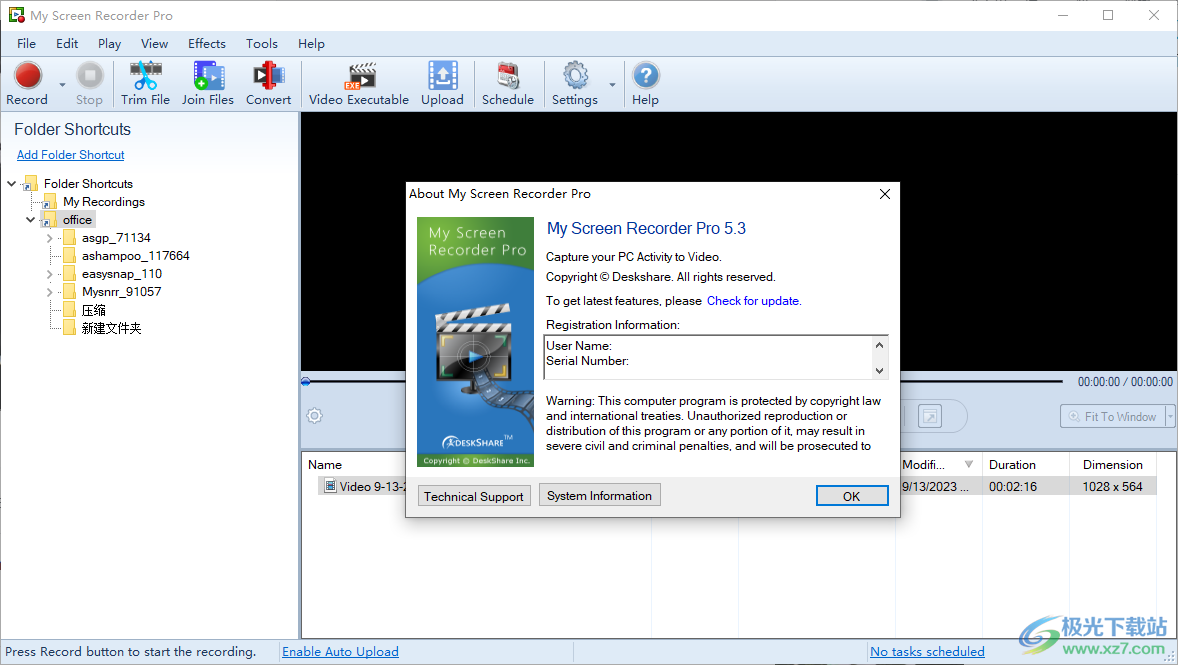Launch the Convert tool
This screenshot has height=665, width=1178.
pos(268,83)
